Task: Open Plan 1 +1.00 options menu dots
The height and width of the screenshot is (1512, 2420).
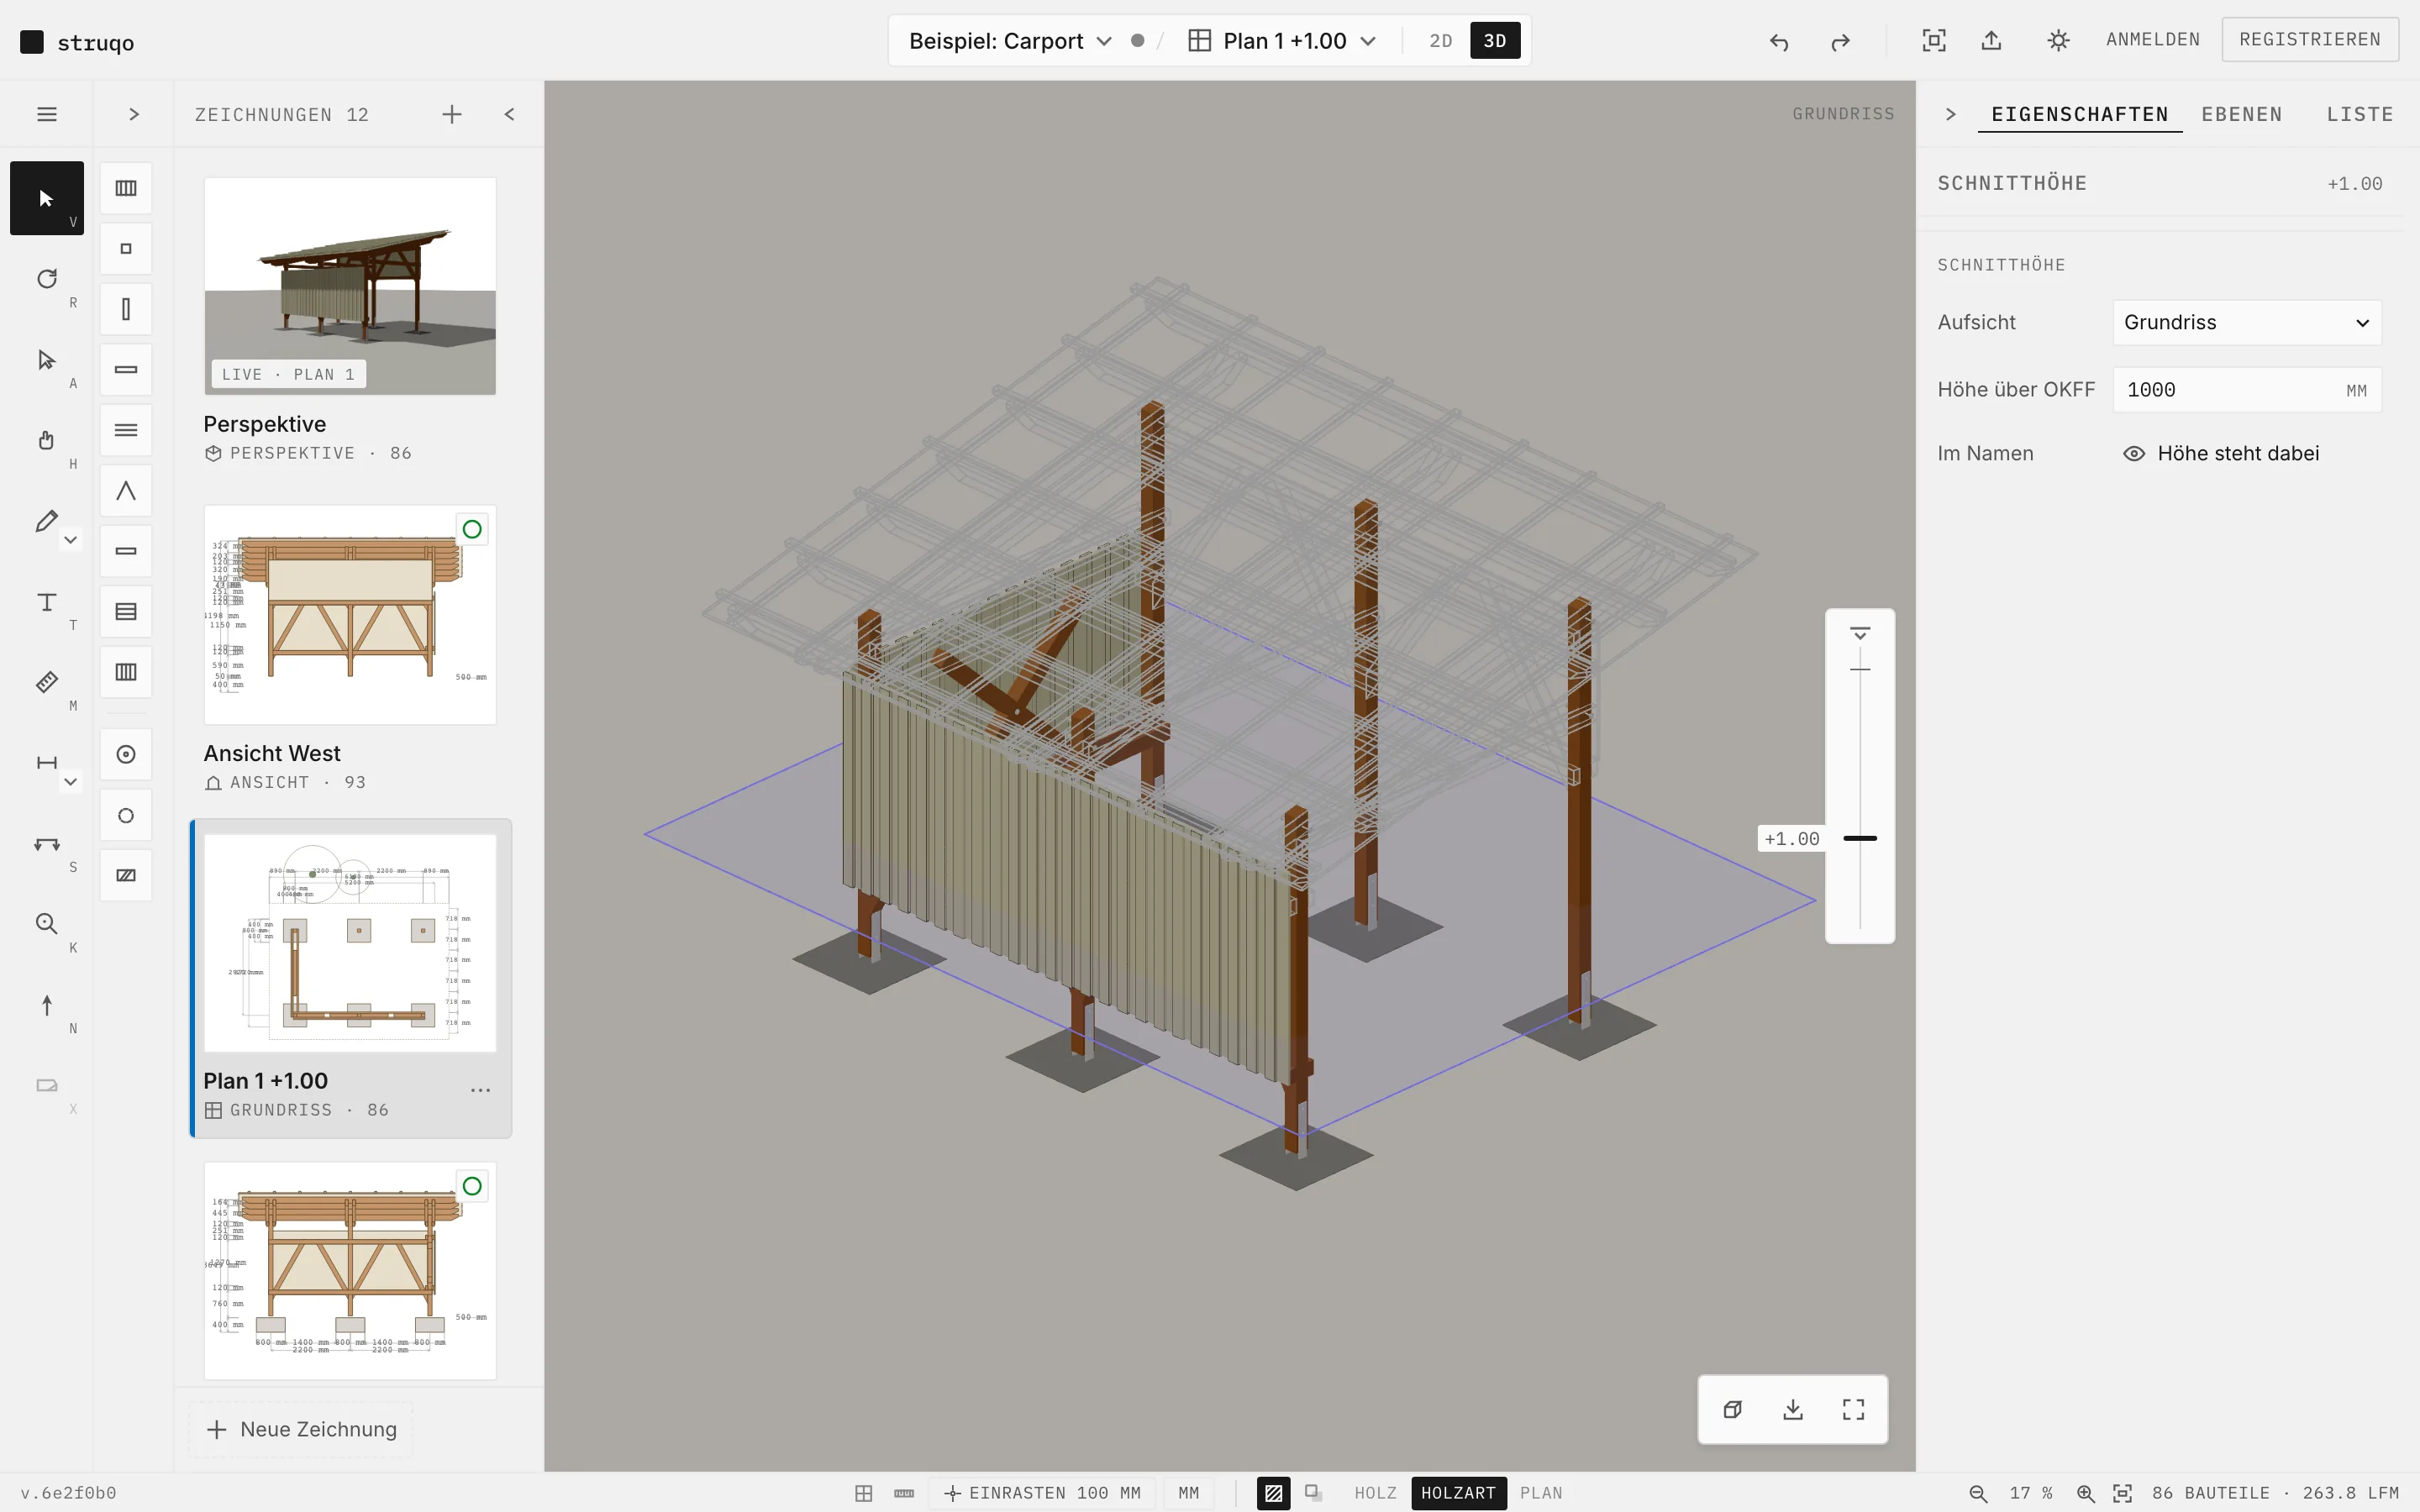Action: [x=480, y=1090]
